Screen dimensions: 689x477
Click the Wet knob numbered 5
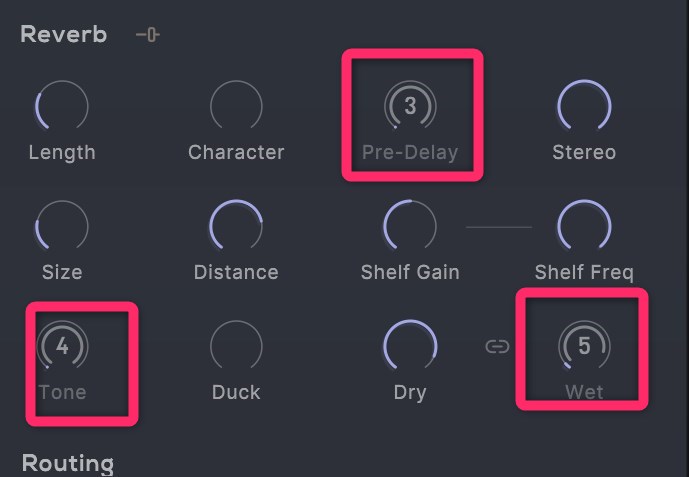[584, 346]
